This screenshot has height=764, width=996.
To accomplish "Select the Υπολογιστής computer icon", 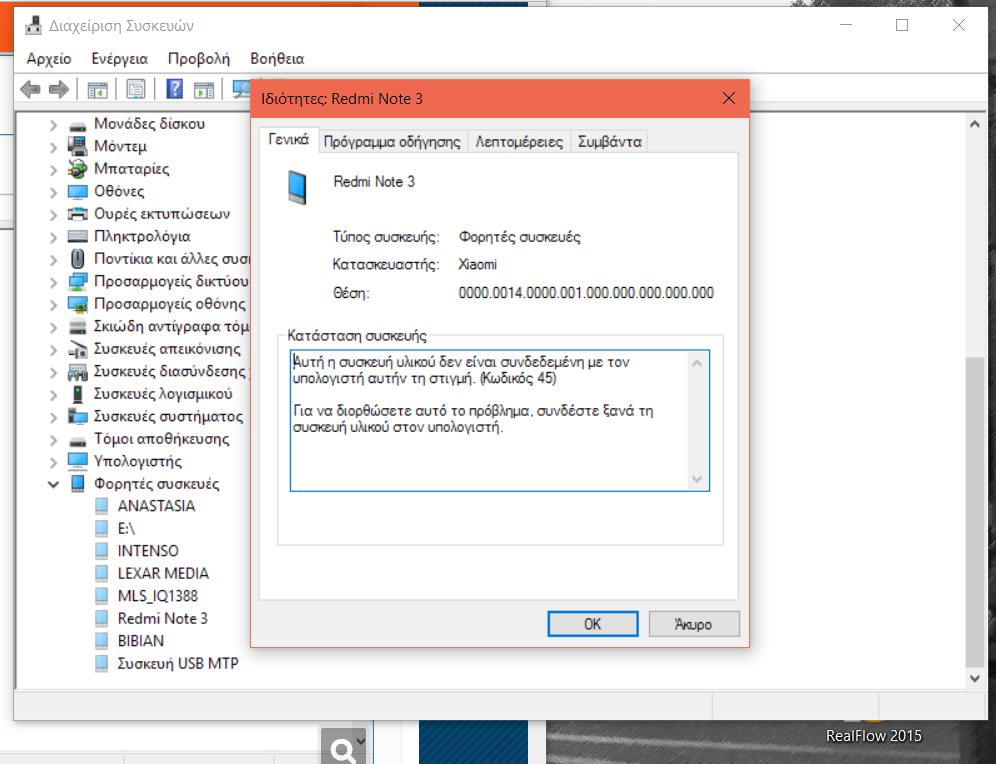I will (x=77, y=461).
